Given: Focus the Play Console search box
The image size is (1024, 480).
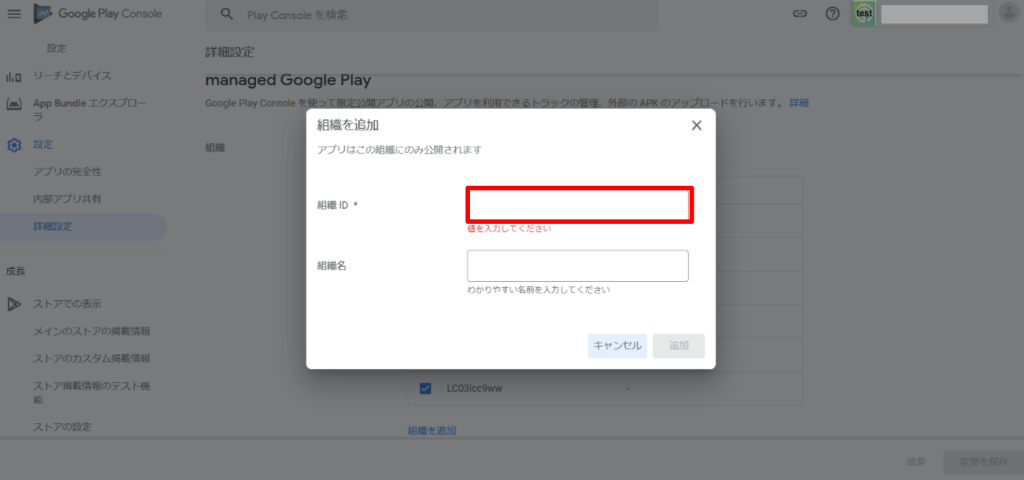Looking at the screenshot, I should [432, 15].
